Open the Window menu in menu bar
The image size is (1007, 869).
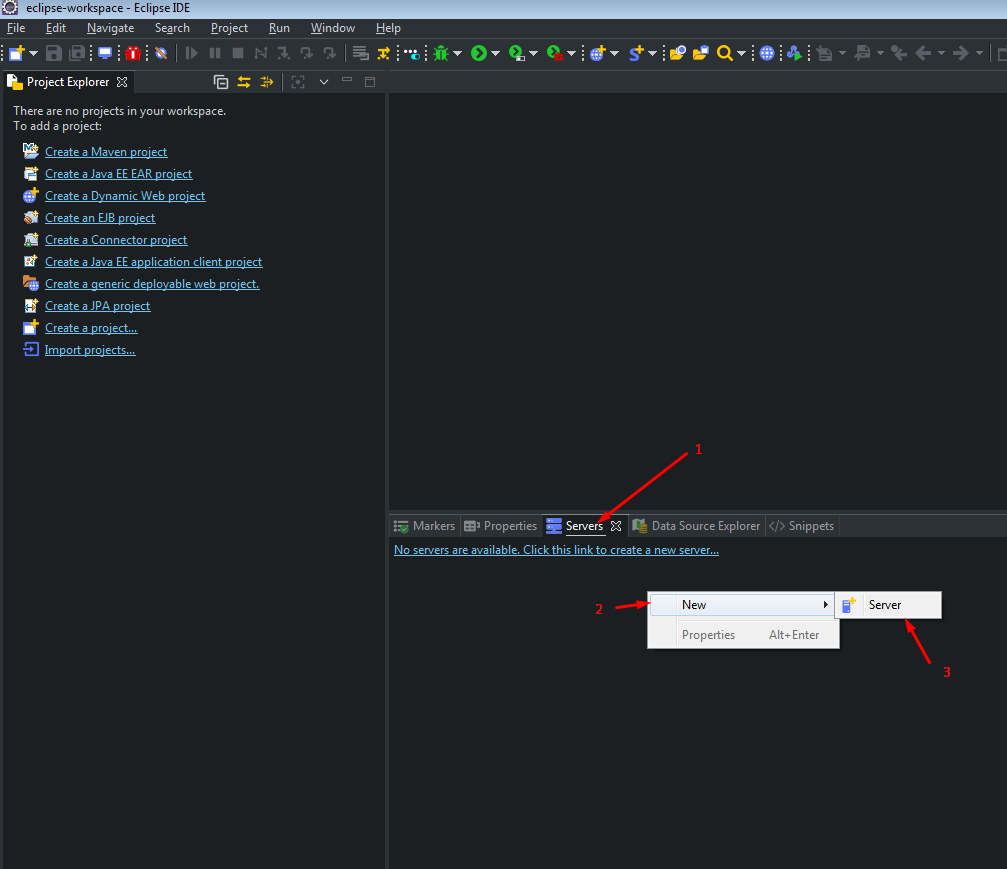tap(332, 28)
